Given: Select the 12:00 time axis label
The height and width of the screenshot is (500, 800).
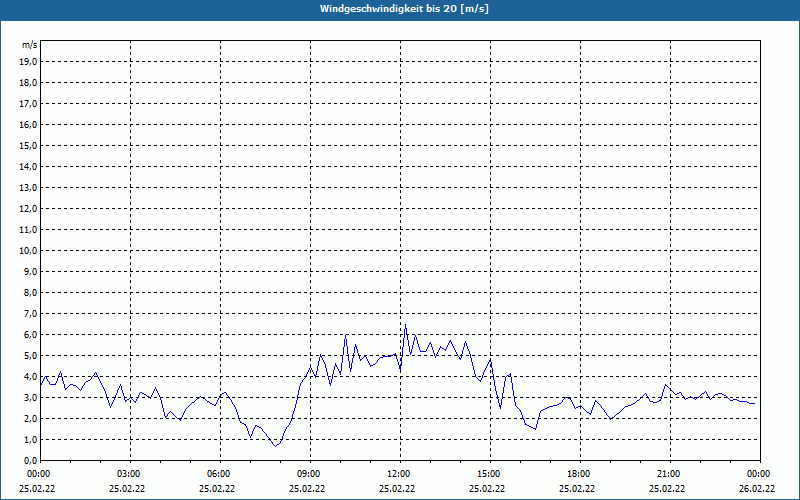Looking at the screenshot, I should (x=398, y=474).
